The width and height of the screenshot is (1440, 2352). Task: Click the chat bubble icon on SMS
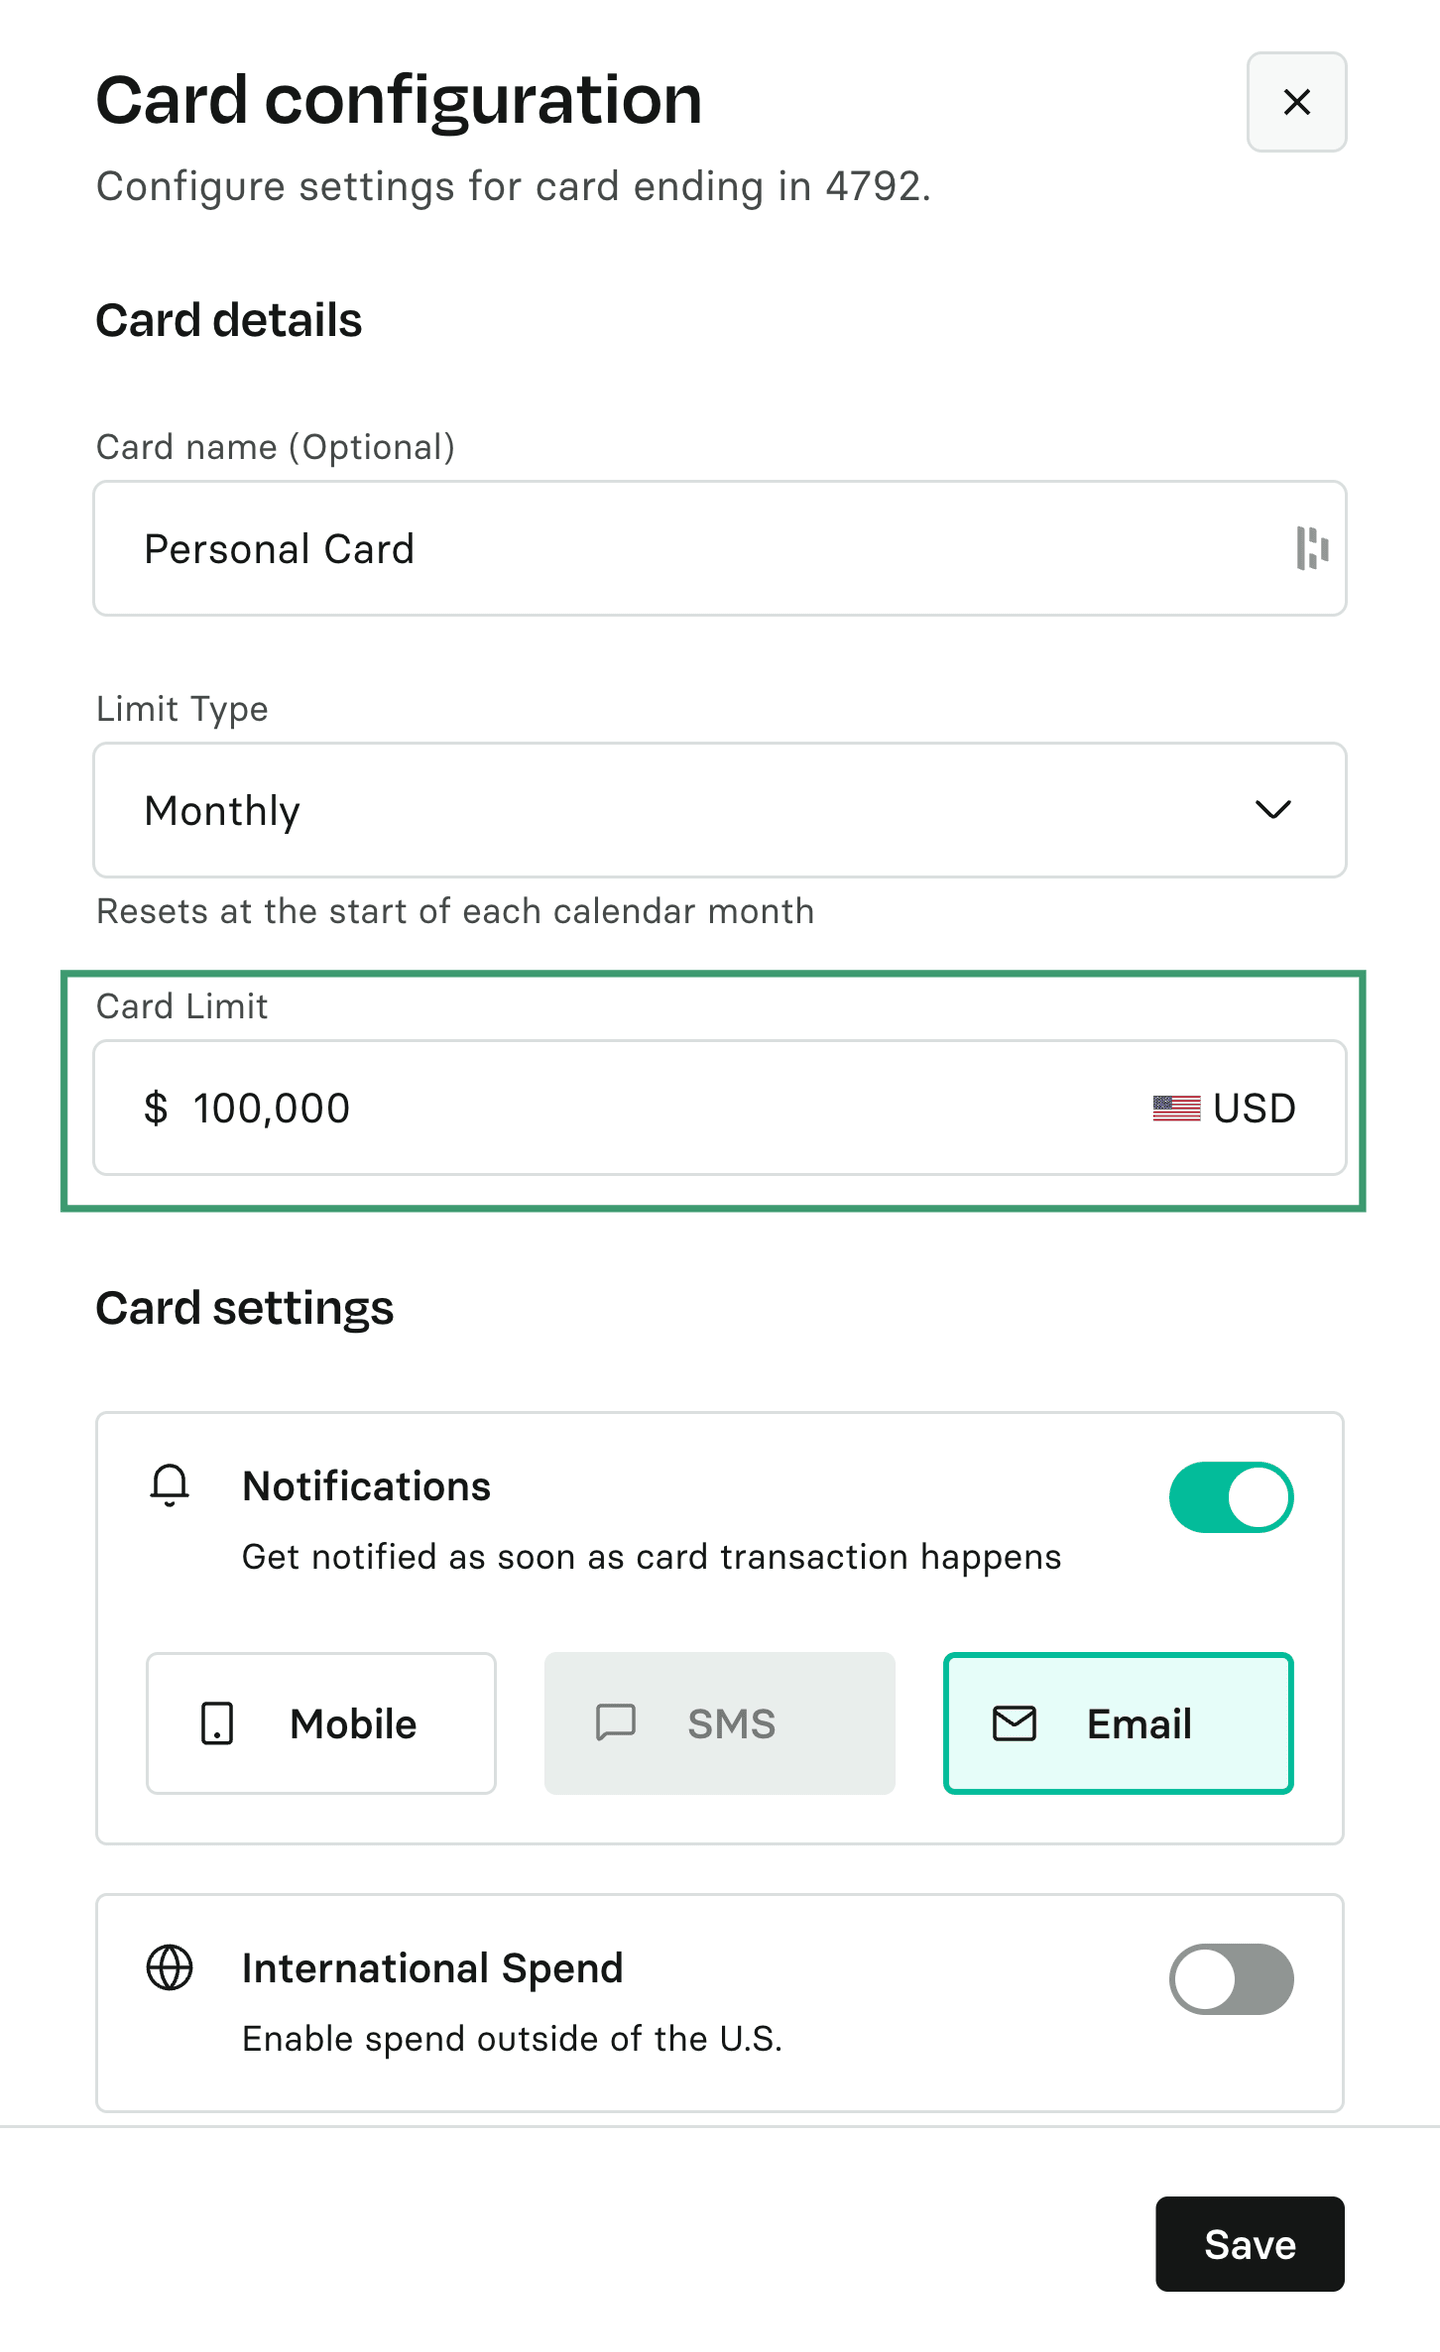coord(616,1723)
